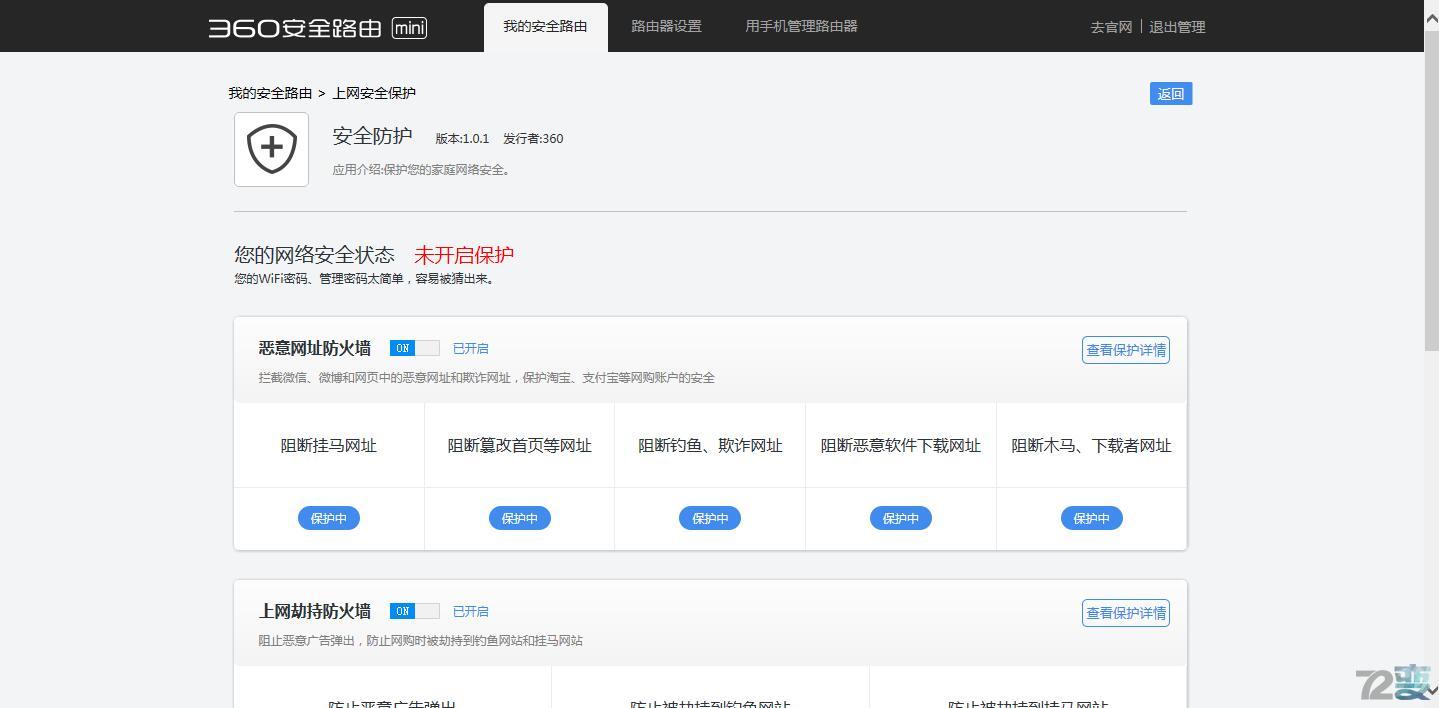Open 查看保护详情 for 上网劫持防火墙
This screenshot has width=1439, height=708.
[x=1125, y=613]
